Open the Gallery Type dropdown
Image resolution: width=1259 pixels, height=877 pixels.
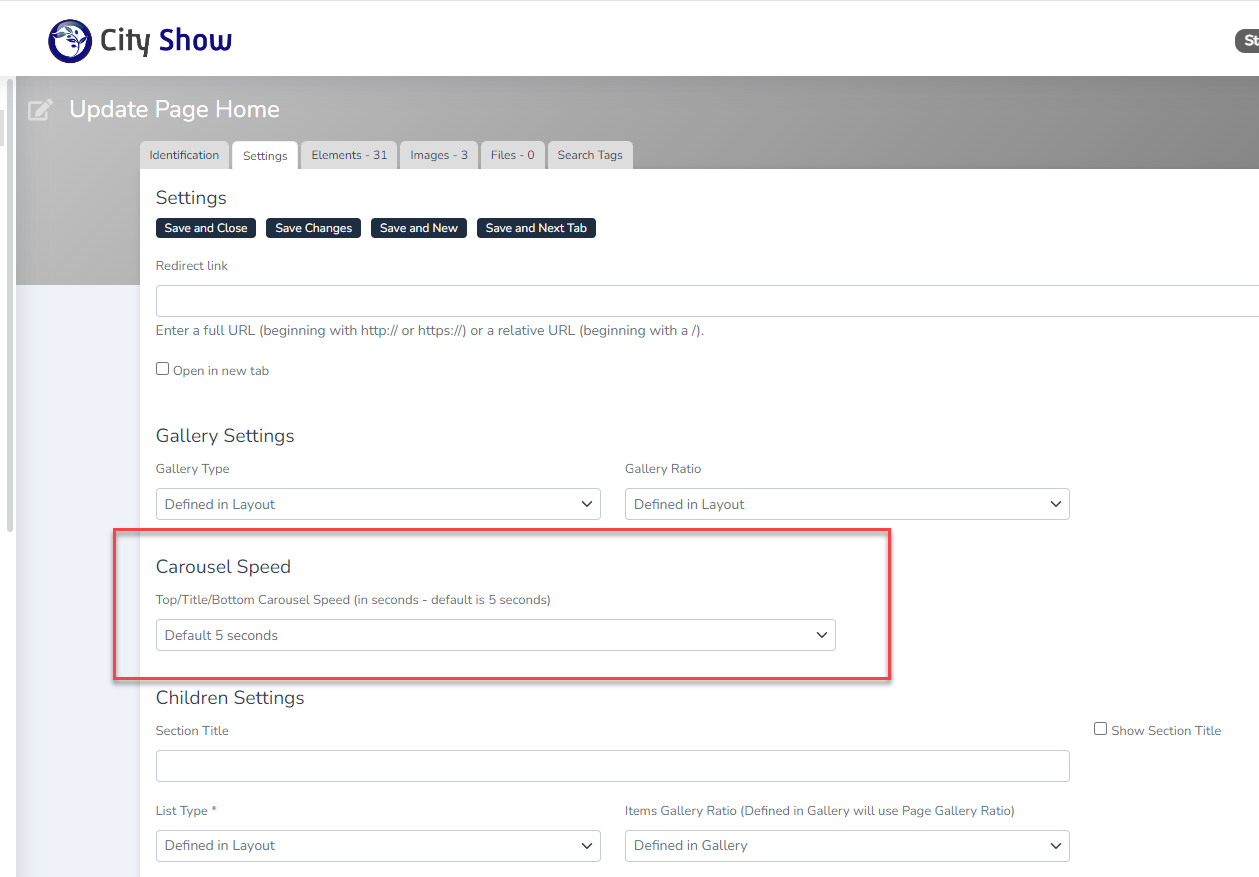(x=378, y=504)
